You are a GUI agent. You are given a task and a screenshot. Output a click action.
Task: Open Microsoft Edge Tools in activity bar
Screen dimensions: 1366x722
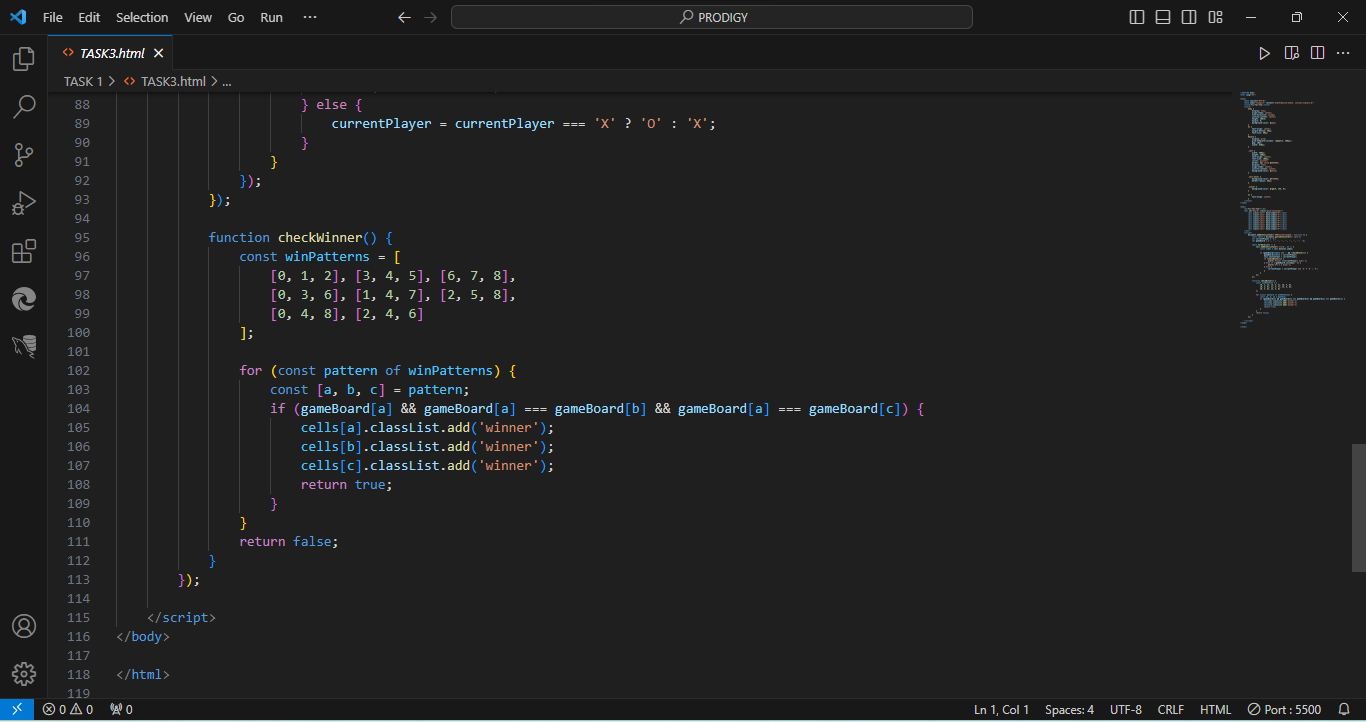tap(24, 299)
